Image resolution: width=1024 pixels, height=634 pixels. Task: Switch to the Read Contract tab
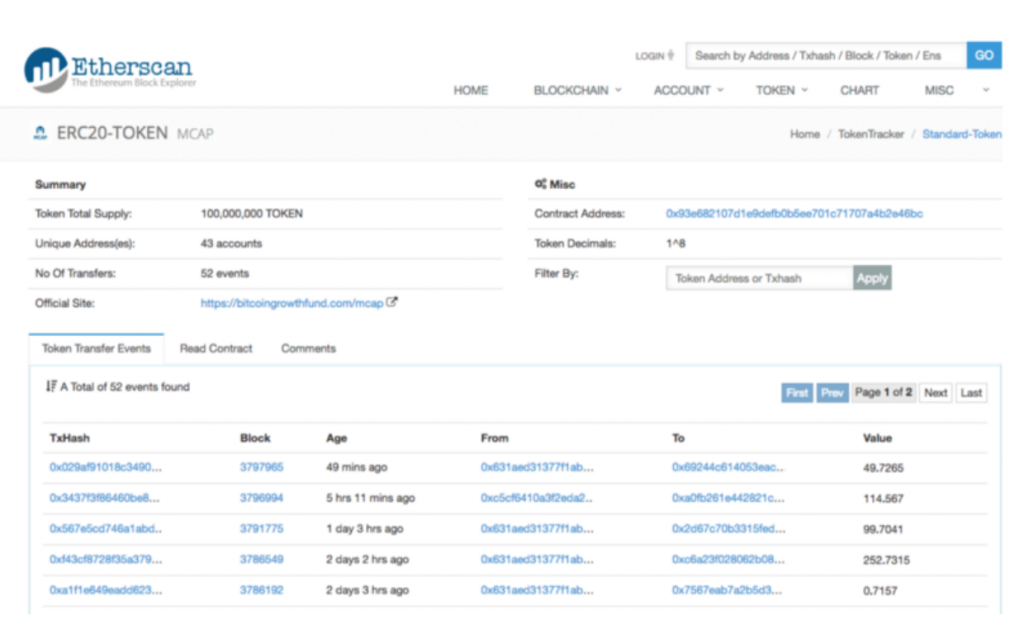216,349
